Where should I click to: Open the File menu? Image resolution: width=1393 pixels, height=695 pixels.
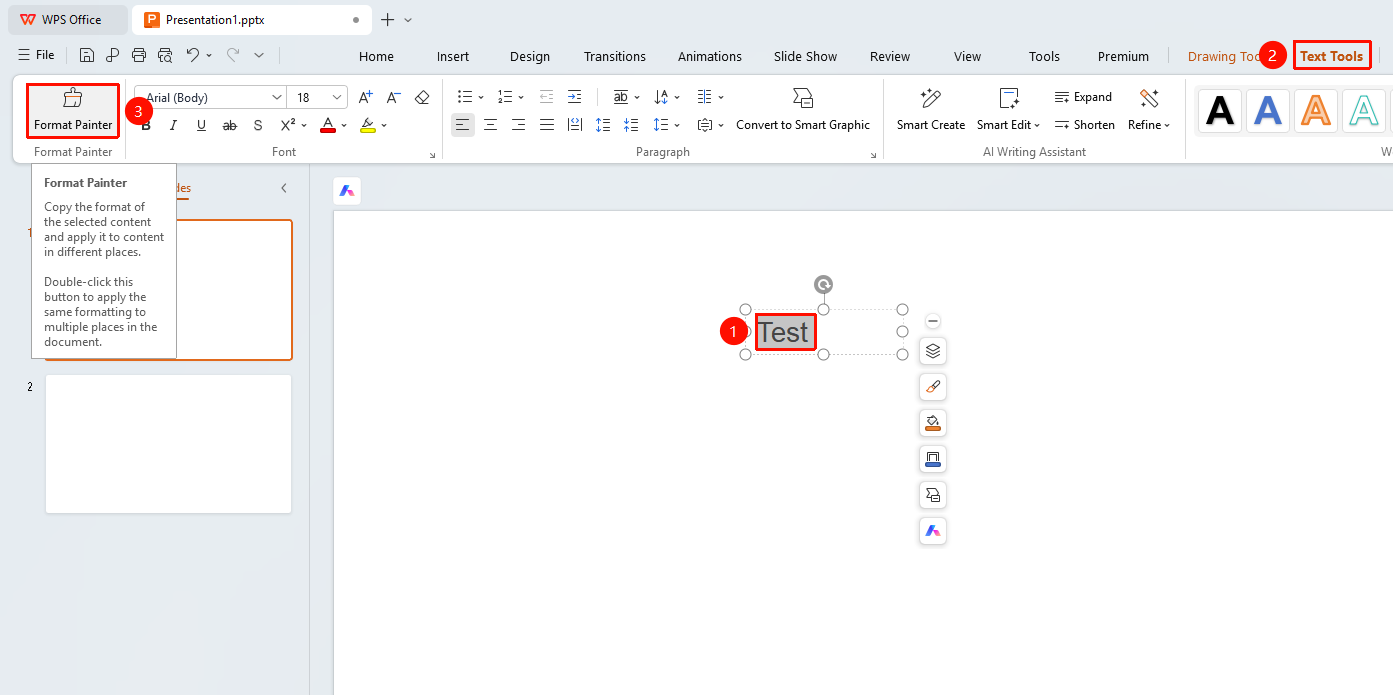point(36,55)
